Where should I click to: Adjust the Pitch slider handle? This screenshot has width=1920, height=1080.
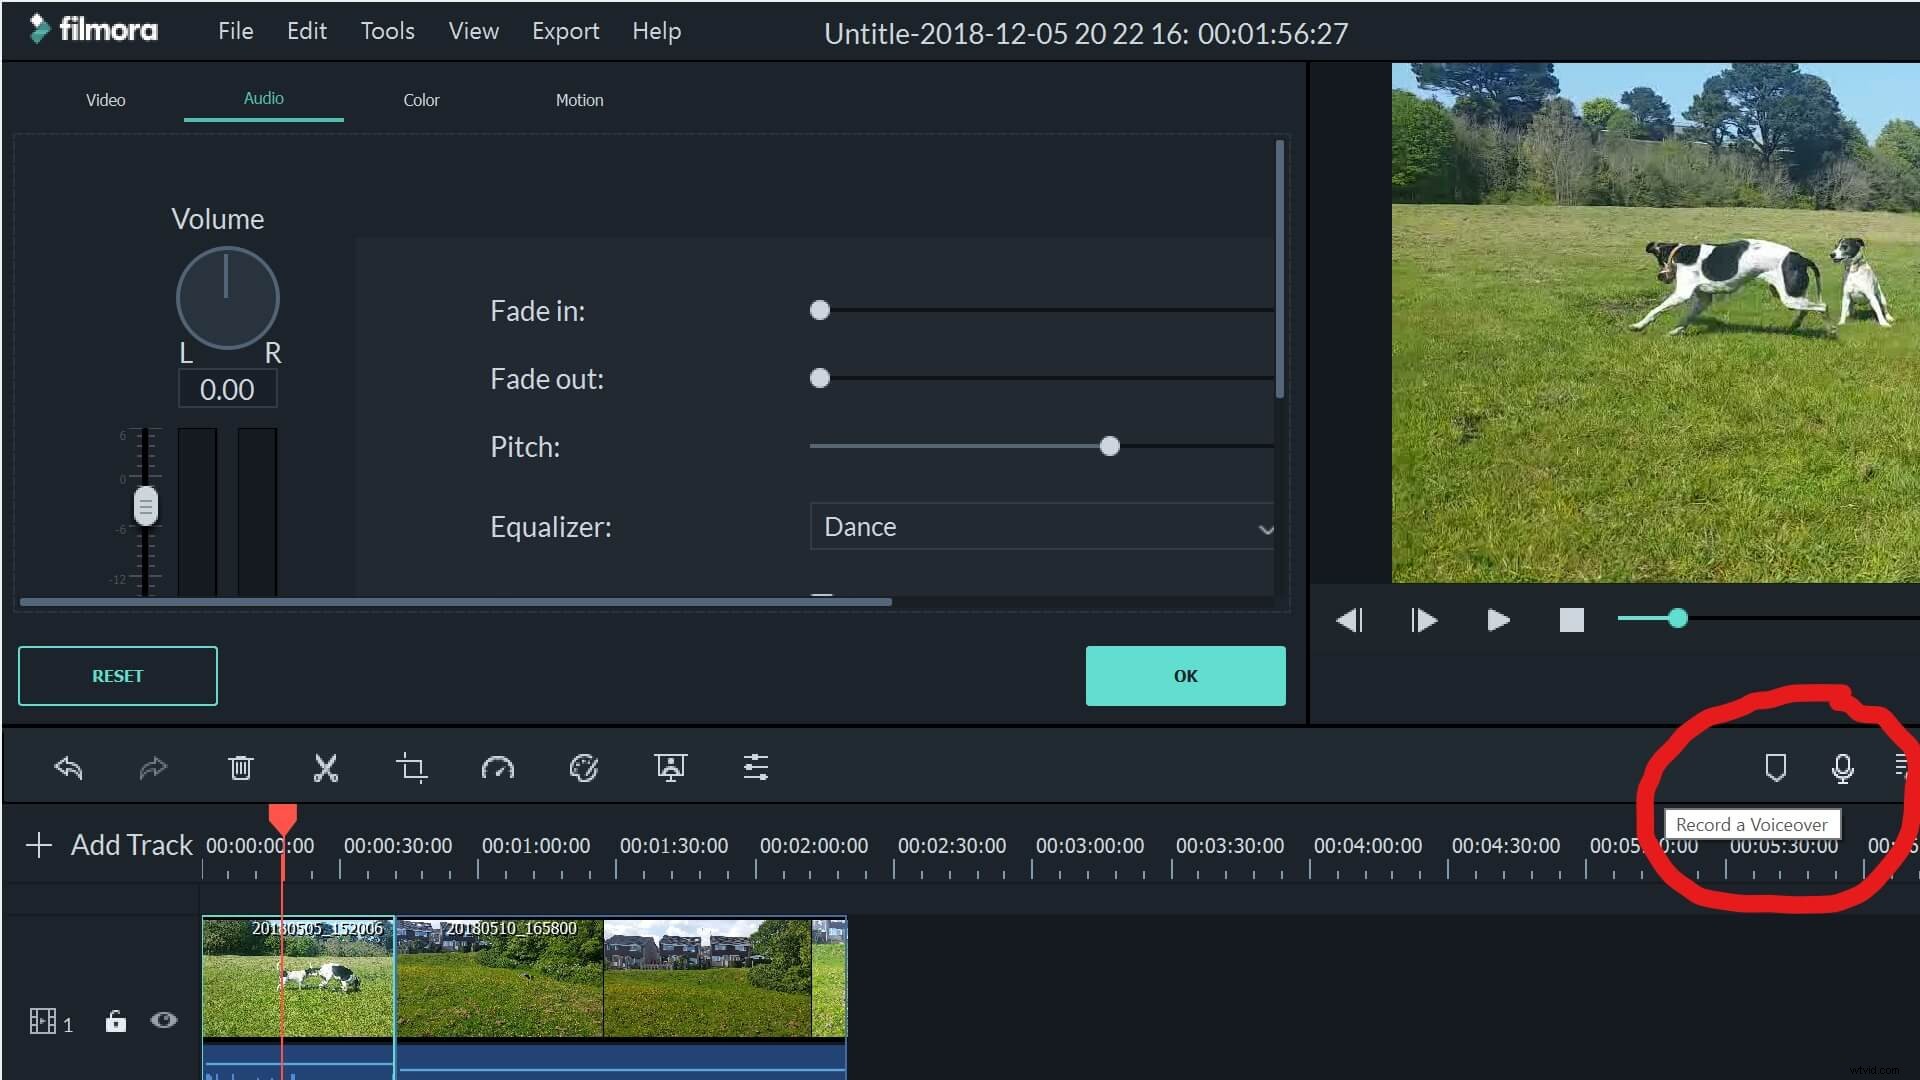1110,447
